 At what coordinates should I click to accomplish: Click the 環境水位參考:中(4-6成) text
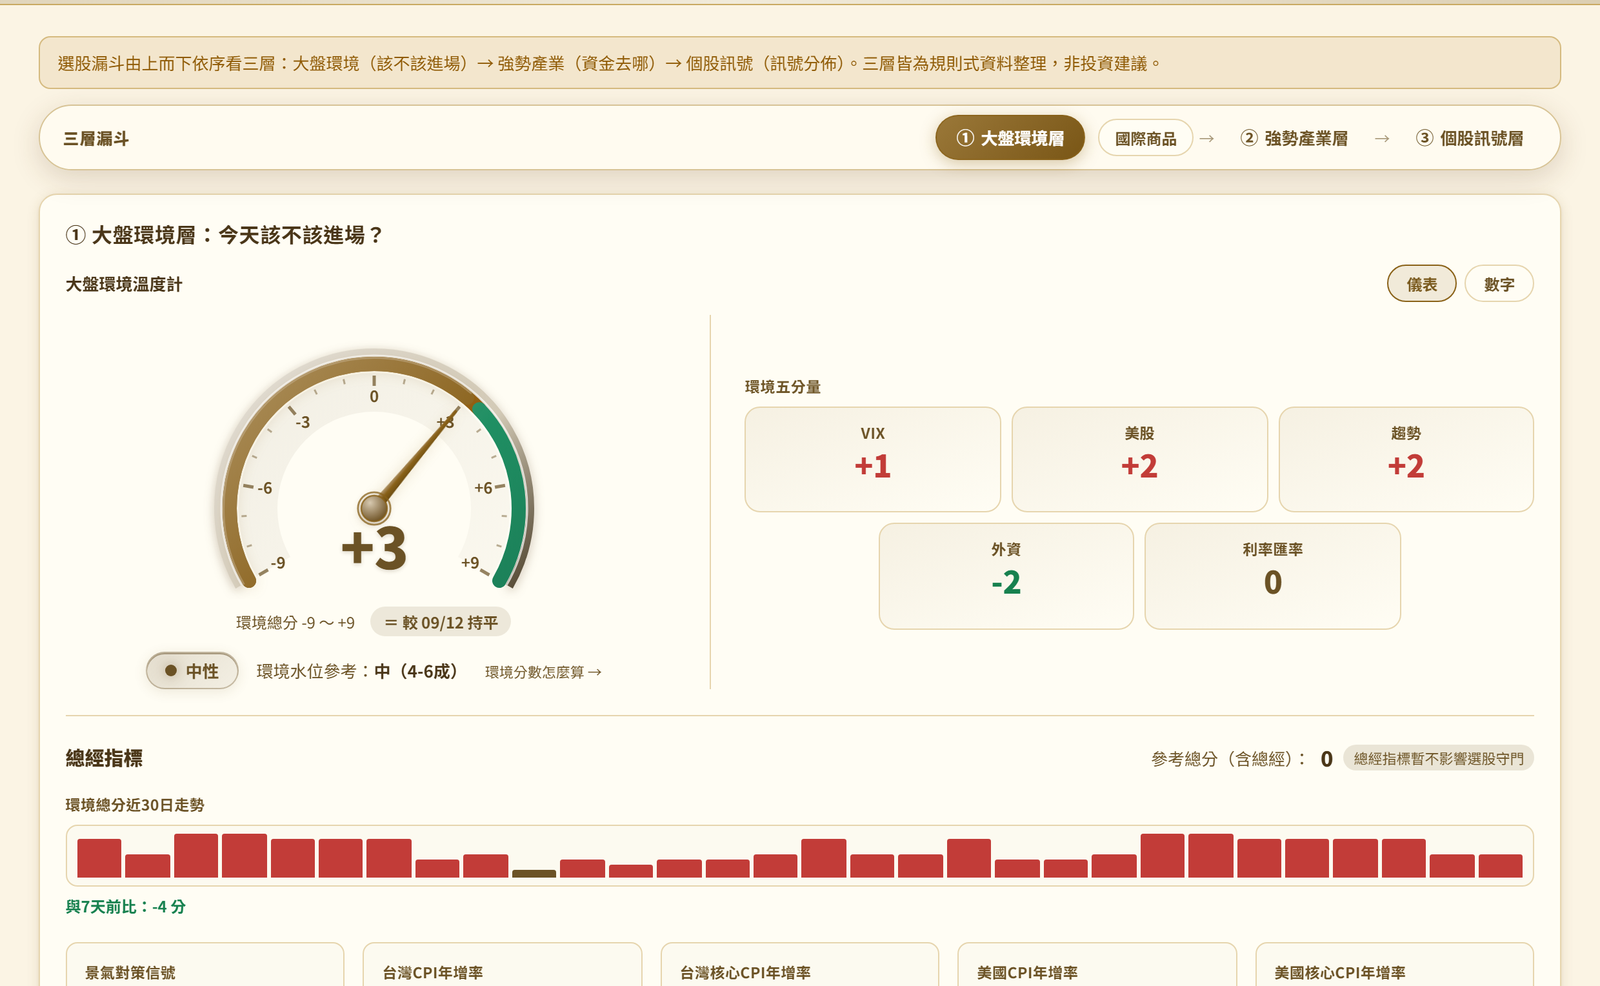[x=357, y=671]
